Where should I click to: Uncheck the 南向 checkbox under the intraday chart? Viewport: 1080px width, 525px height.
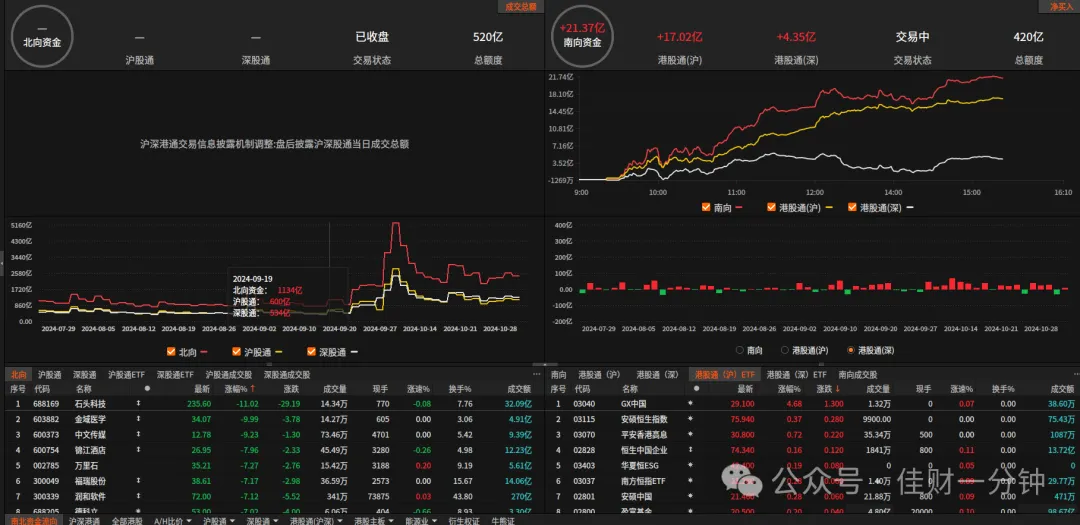coord(705,206)
